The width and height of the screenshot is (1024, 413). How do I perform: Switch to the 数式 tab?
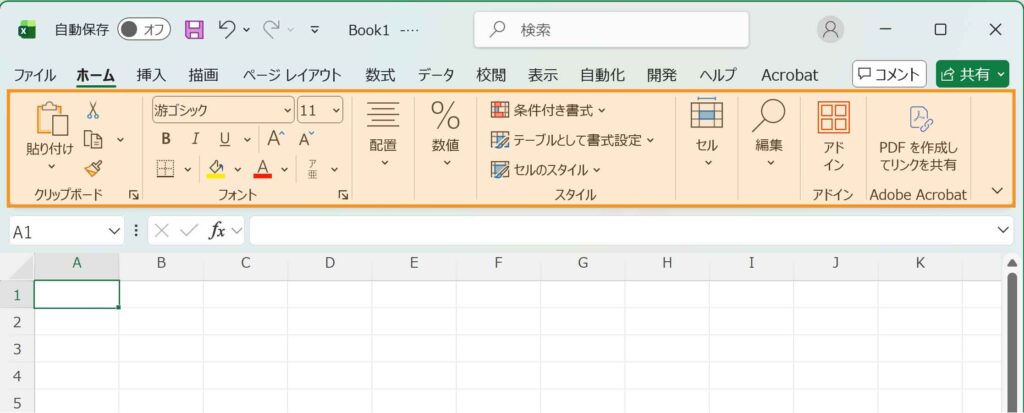[x=380, y=75]
